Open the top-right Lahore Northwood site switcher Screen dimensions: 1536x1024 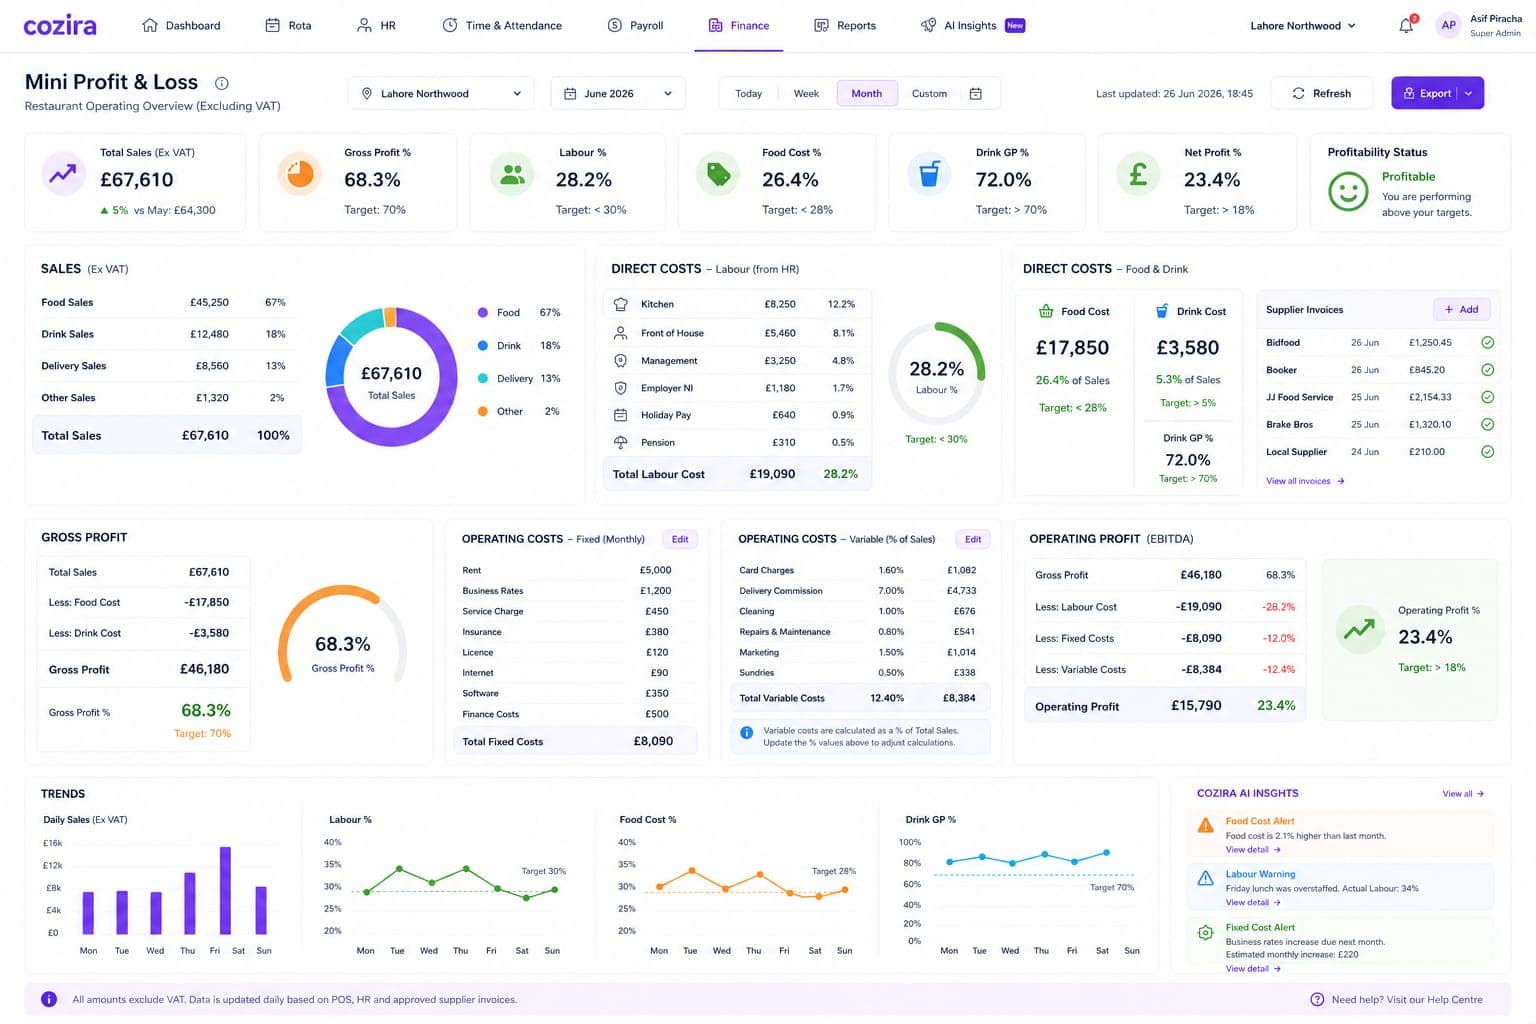tap(1303, 25)
